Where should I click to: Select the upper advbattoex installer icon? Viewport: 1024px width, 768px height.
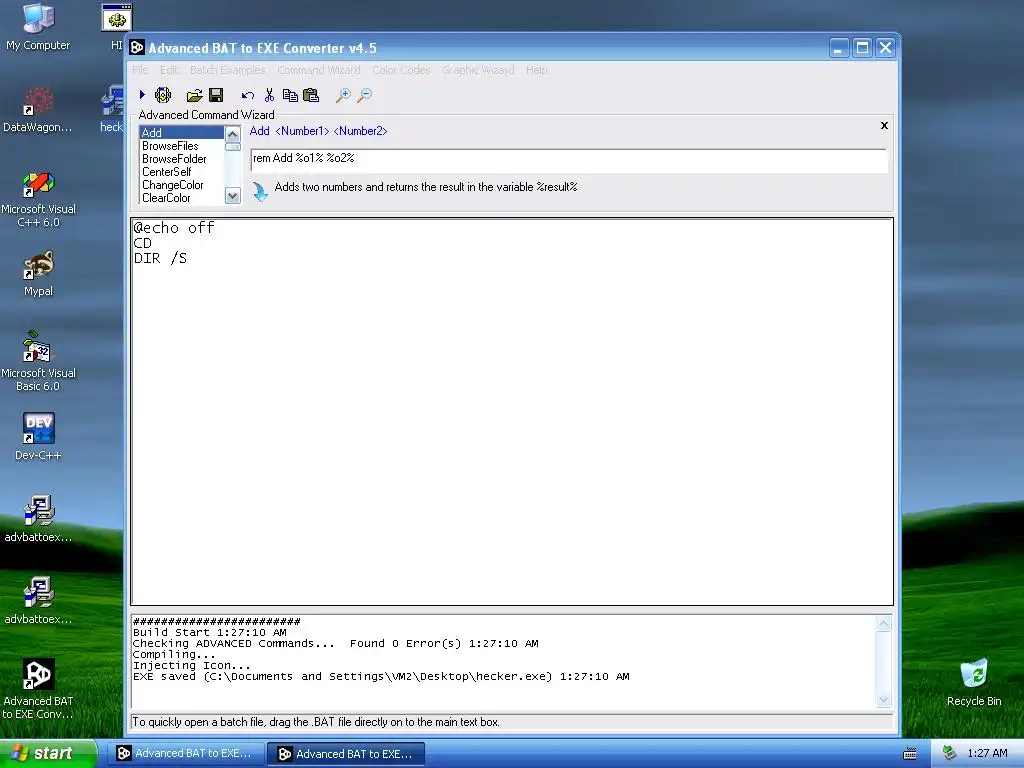(38, 519)
